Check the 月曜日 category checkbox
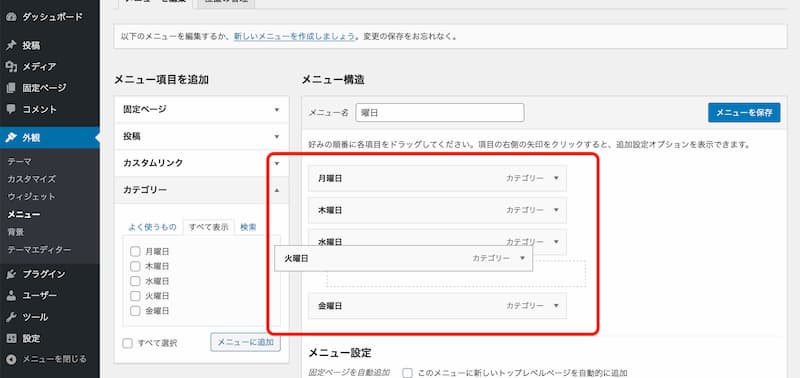The height and width of the screenshot is (378, 800). 135,251
